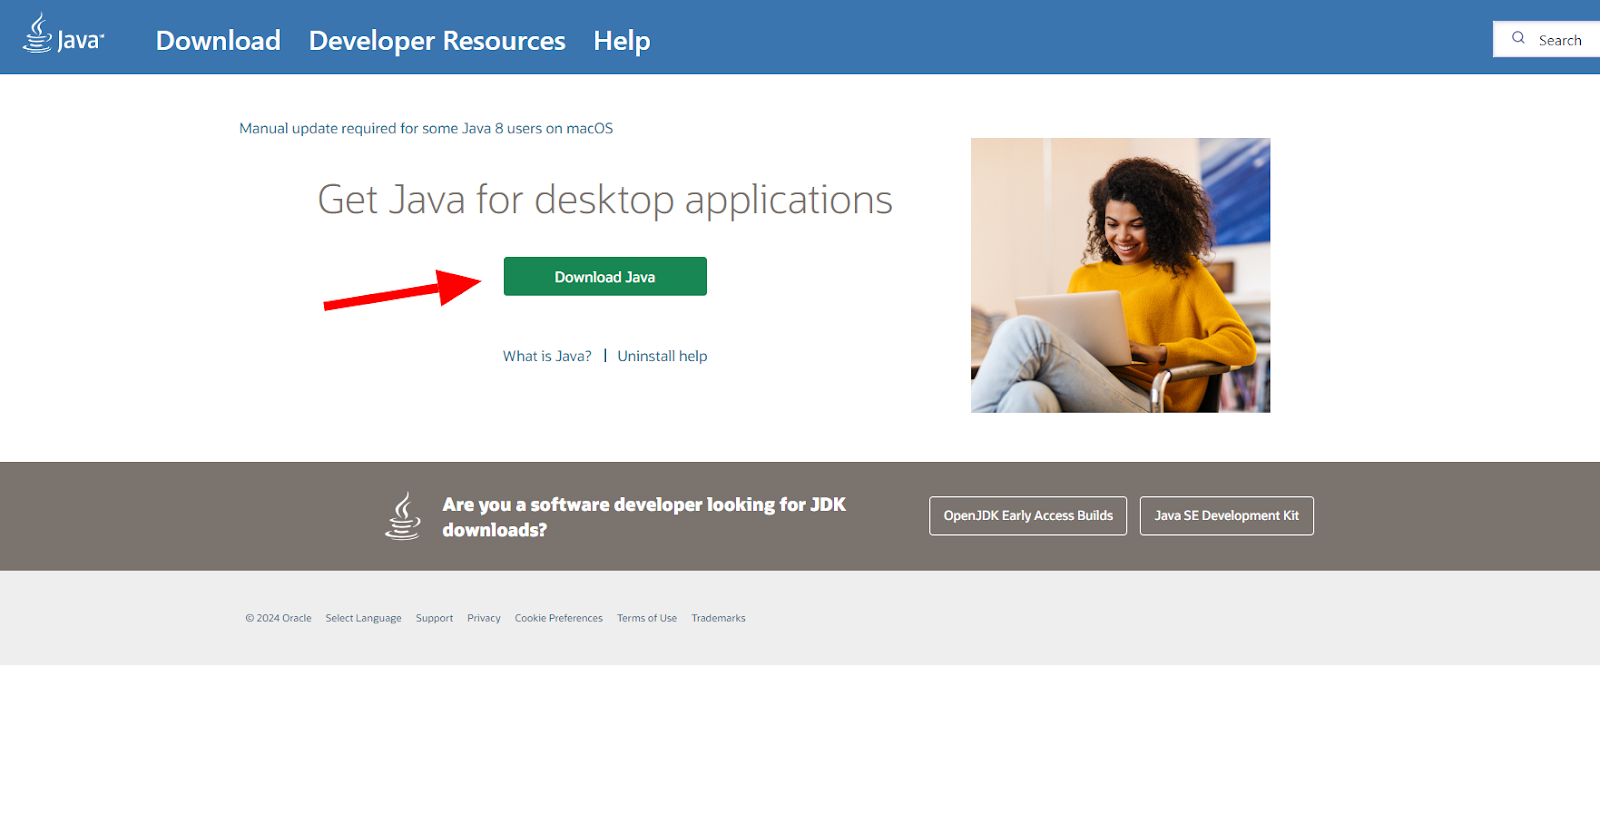Screen dimensions: 1600x833
Task: Open the What is Java? link
Action: [547, 356]
